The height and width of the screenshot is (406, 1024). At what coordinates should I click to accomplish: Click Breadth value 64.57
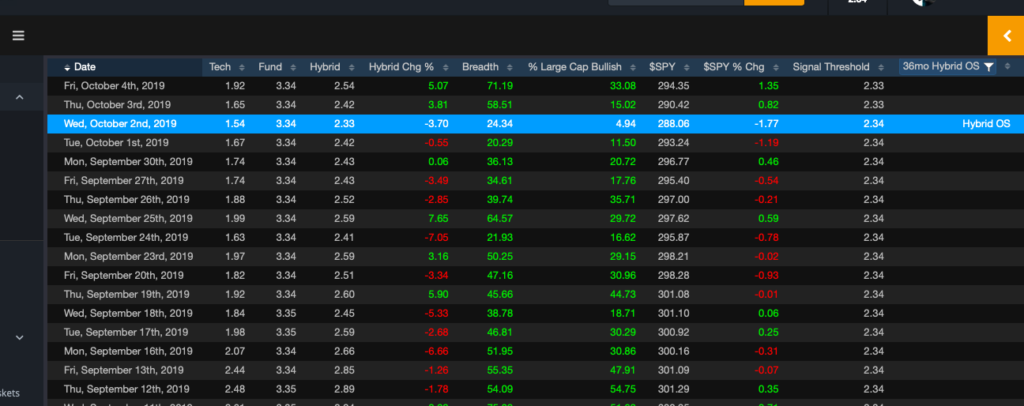[x=500, y=218]
